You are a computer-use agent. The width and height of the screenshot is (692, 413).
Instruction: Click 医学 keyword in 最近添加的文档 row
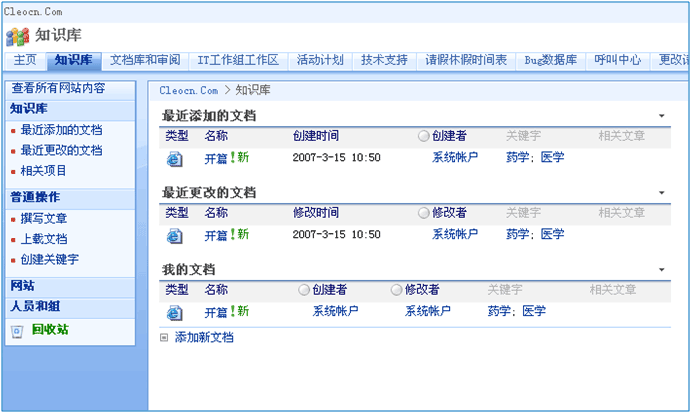pyautogui.click(x=553, y=158)
